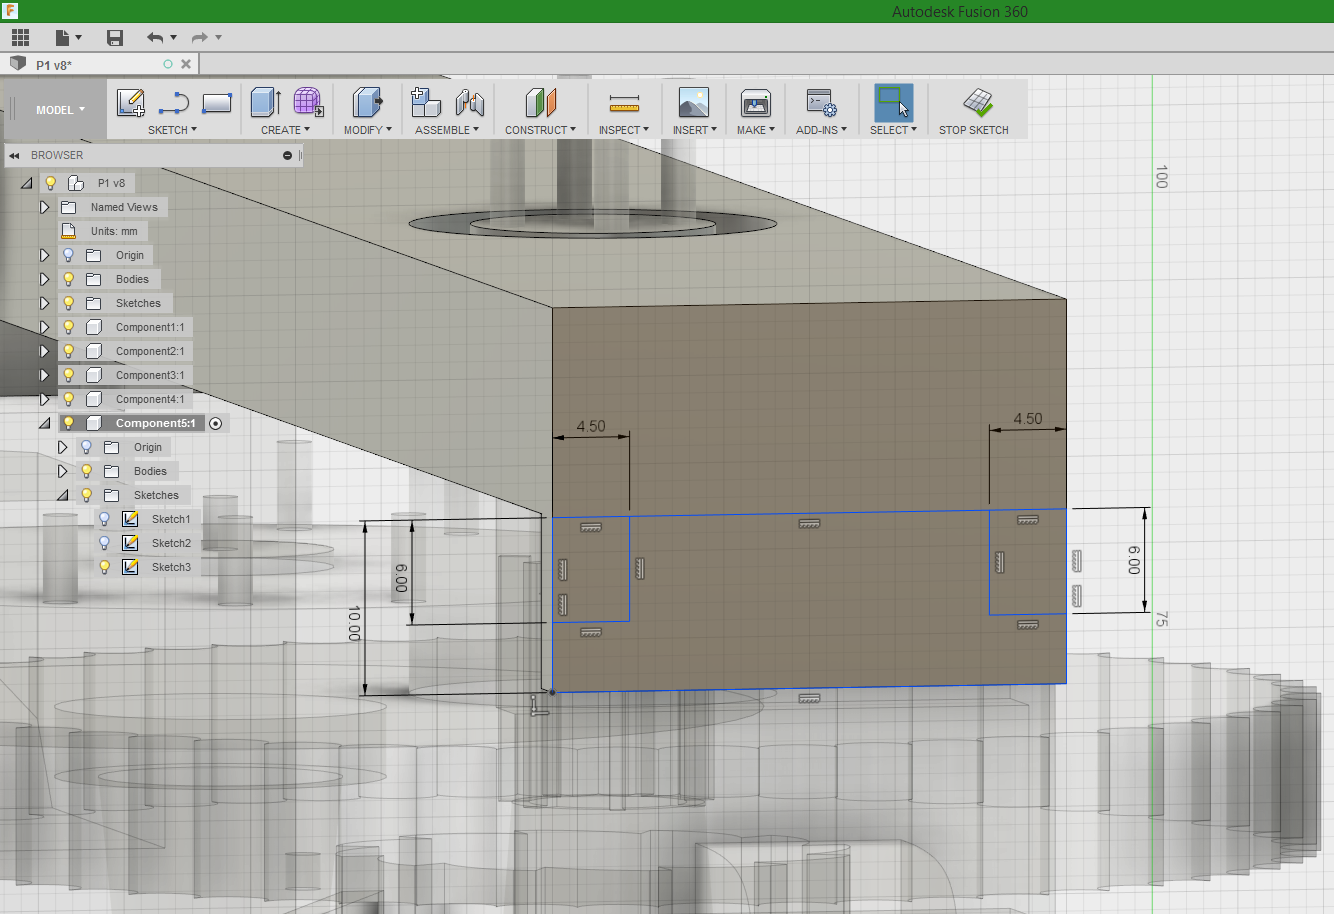This screenshot has width=1334, height=914.
Task: Toggle visibility of Component1:1
Action: tap(68, 327)
